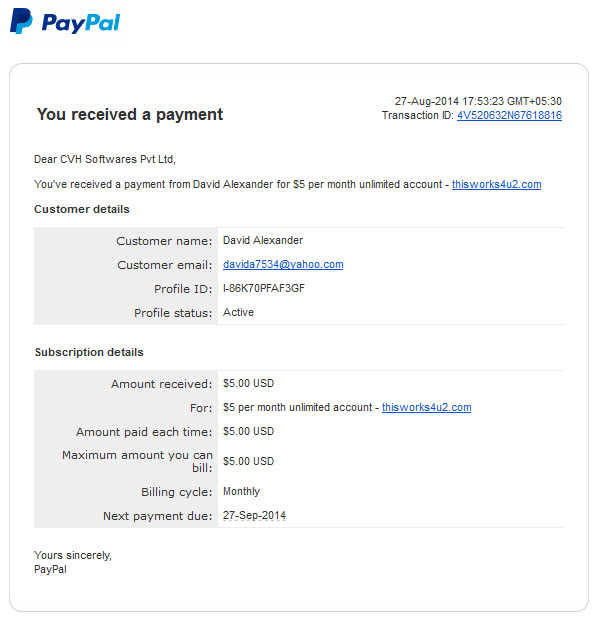Click the PayPal logo icon
The width and height of the screenshot is (607, 625).
[x=21, y=21]
